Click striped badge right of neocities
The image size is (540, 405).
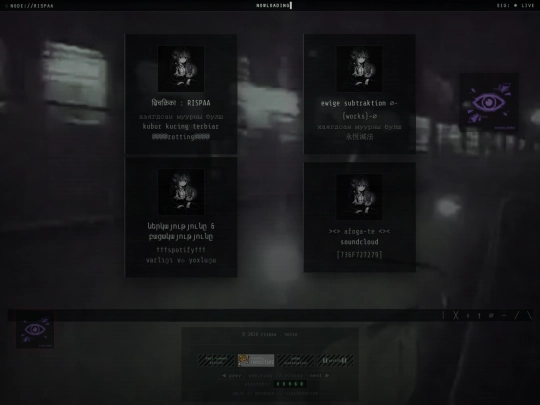click(295, 360)
